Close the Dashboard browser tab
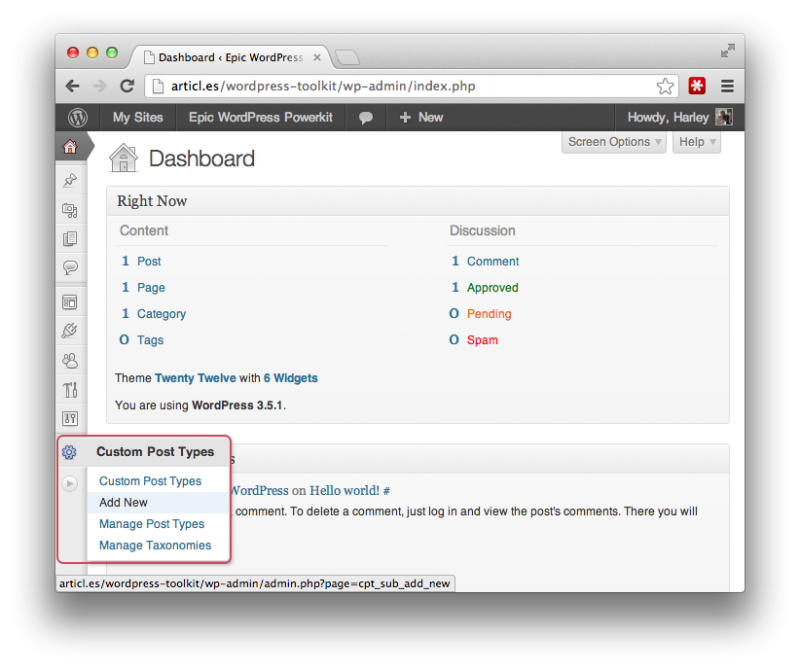Viewport: 800px width, 669px height. (317, 57)
